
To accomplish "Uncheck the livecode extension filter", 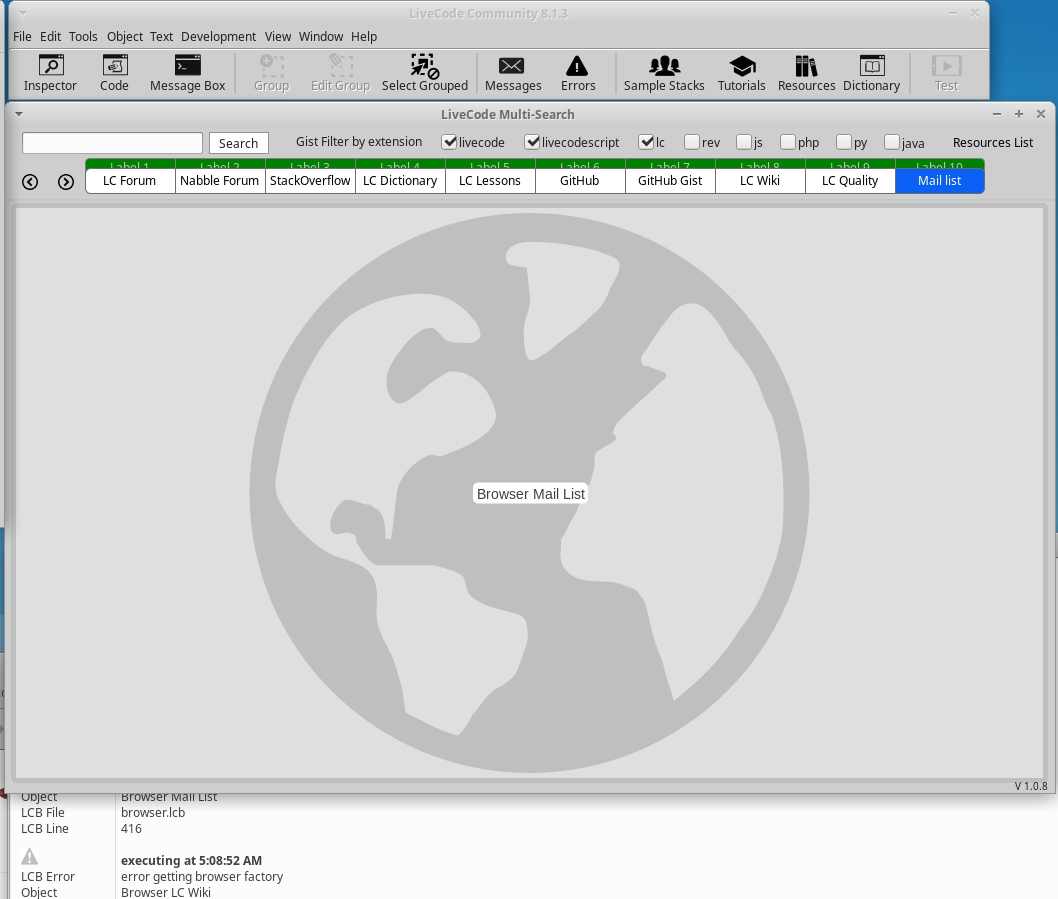I will point(450,142).
